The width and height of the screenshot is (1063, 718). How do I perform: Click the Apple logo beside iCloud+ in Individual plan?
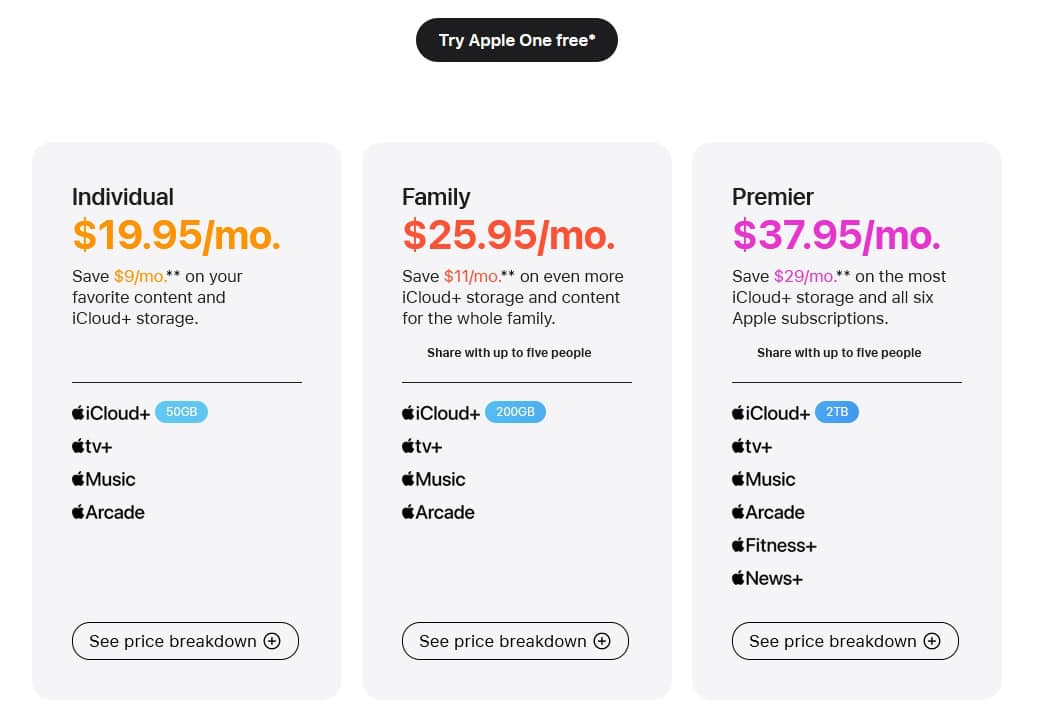coord(76,412)
